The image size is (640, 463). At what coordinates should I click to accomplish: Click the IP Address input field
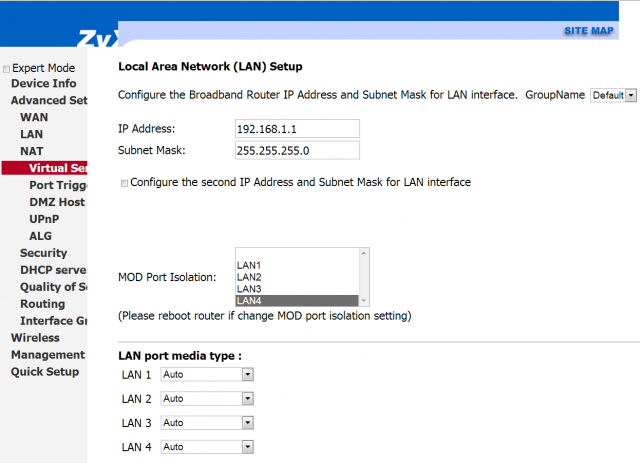point(297,129)
